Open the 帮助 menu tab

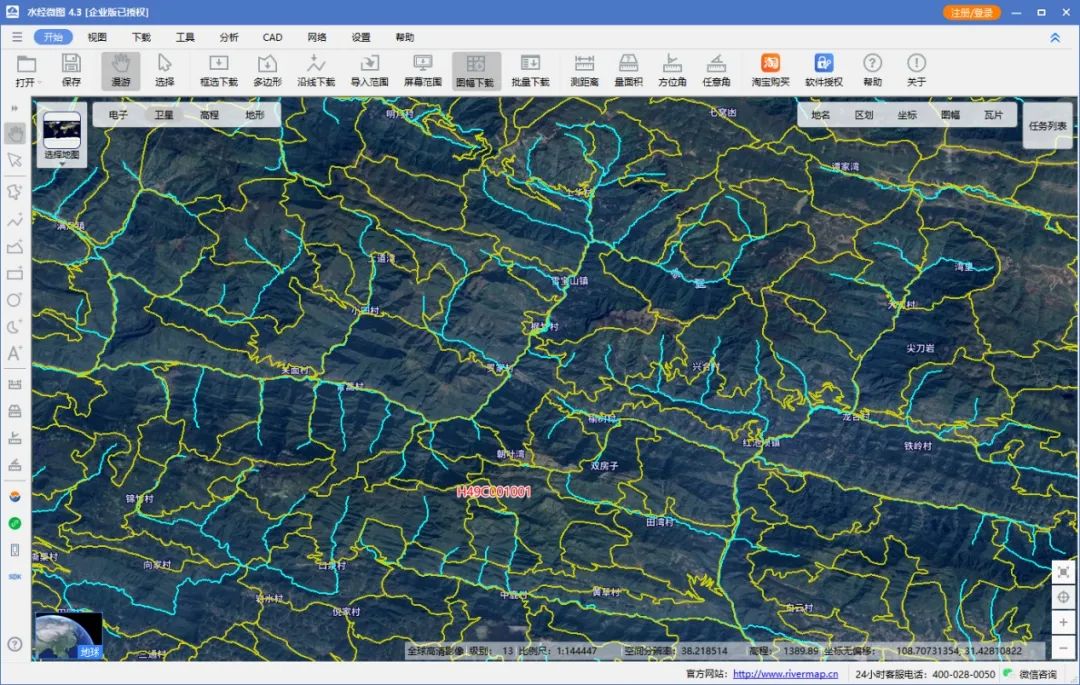click(x=405, y=37)
